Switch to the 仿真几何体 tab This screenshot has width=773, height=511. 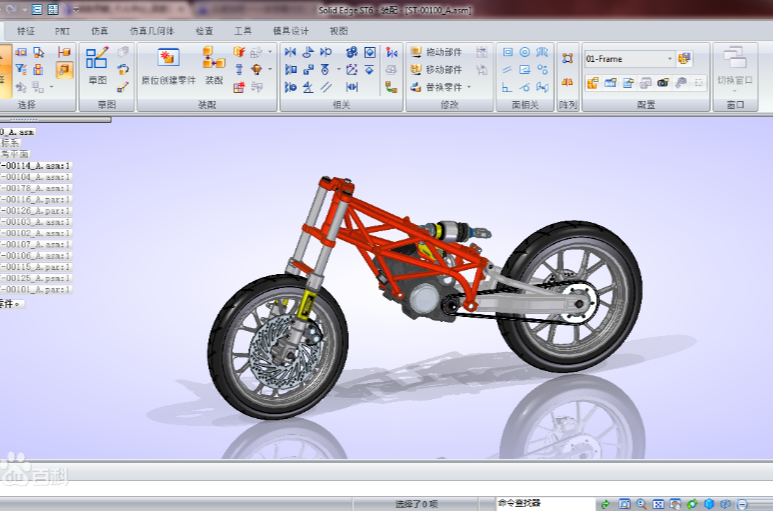(x=152, y=31)
